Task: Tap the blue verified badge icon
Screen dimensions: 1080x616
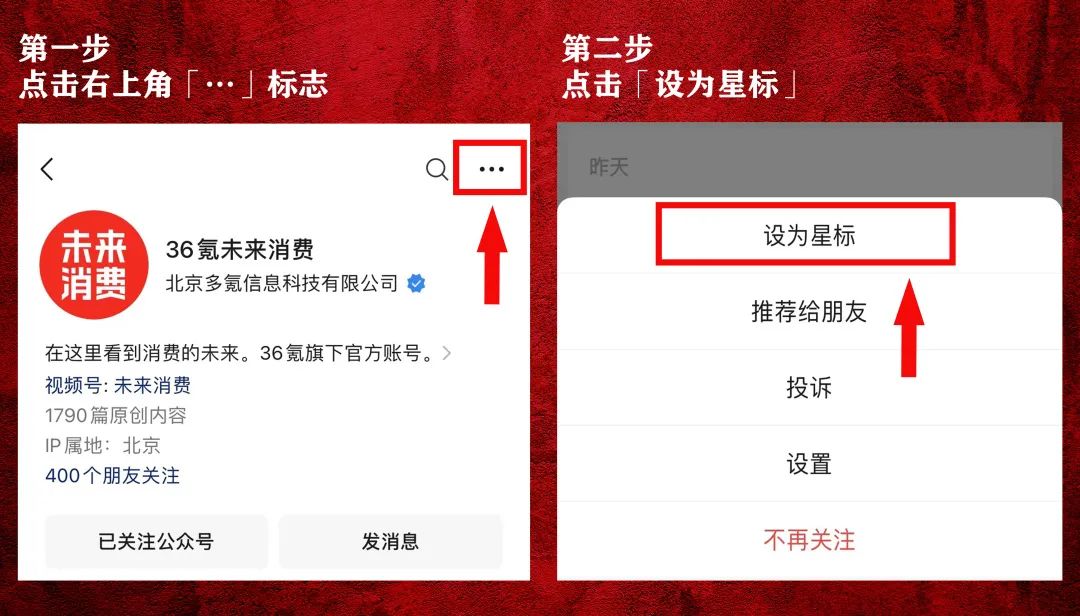Action: [x=416, y=283]
